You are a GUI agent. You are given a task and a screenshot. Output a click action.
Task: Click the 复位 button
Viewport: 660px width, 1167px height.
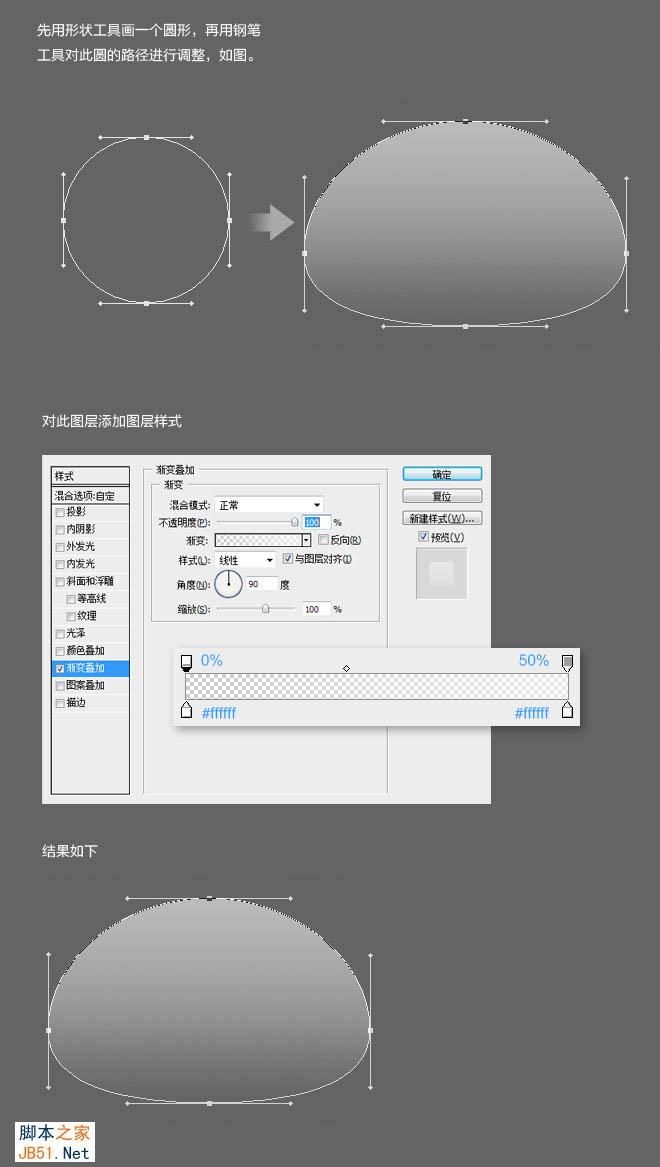pos(442,496)
